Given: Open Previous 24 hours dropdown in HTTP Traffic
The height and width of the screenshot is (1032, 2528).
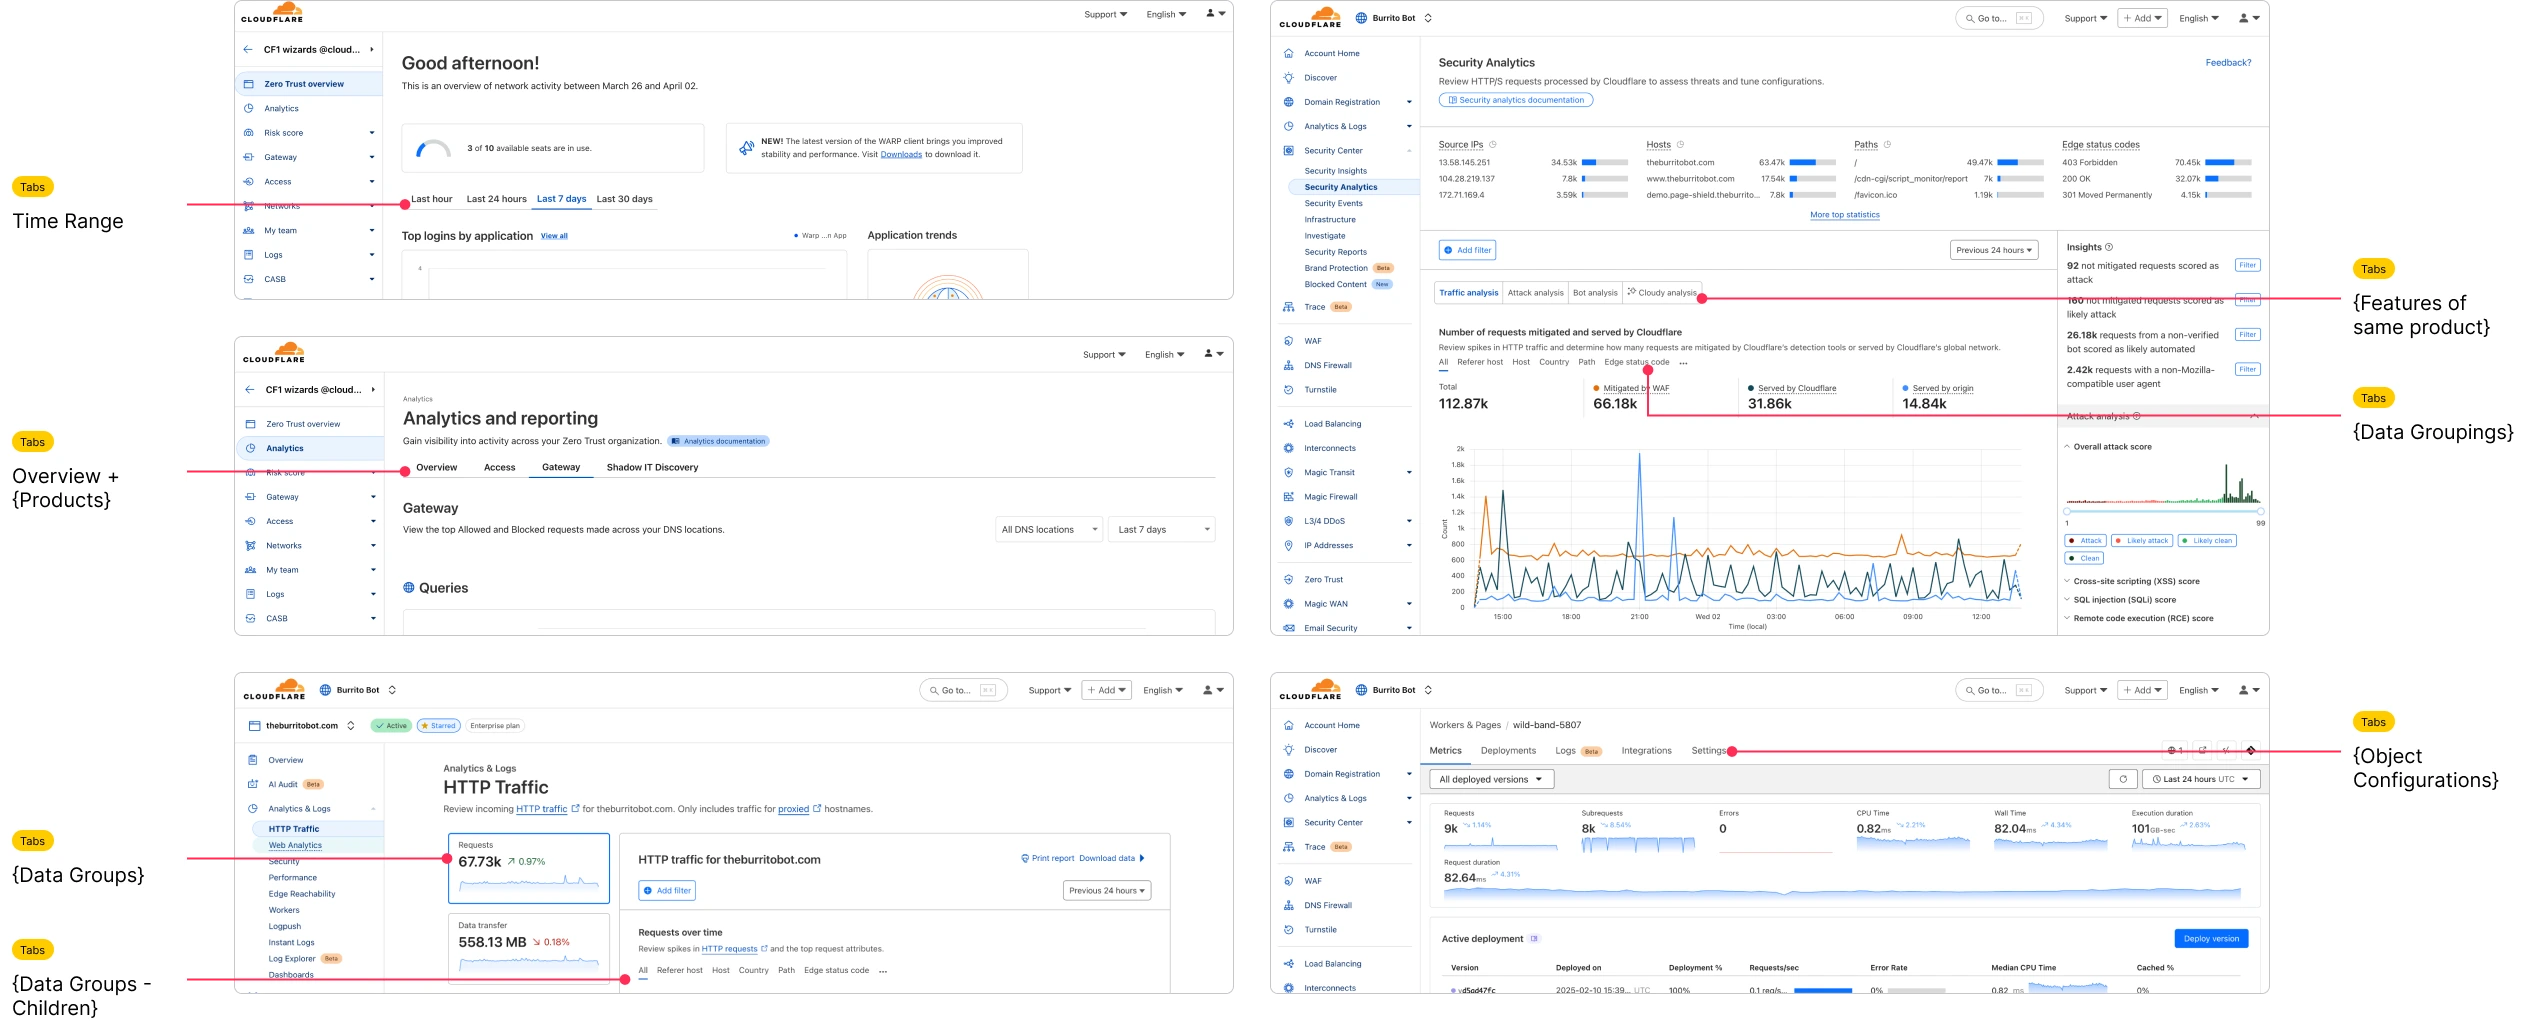Looking at the screenshot, I should (x=1107, y=891).
